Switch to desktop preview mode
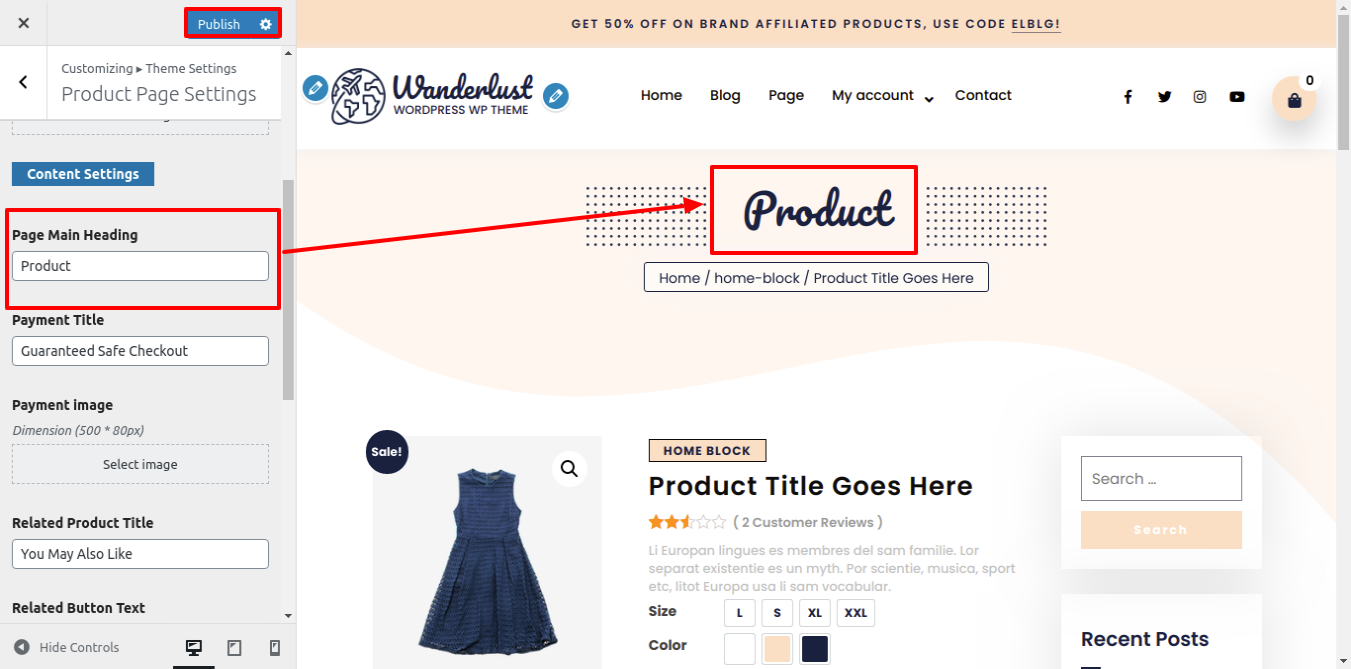This screenshot has width=1351, height=669. [194, 648]
